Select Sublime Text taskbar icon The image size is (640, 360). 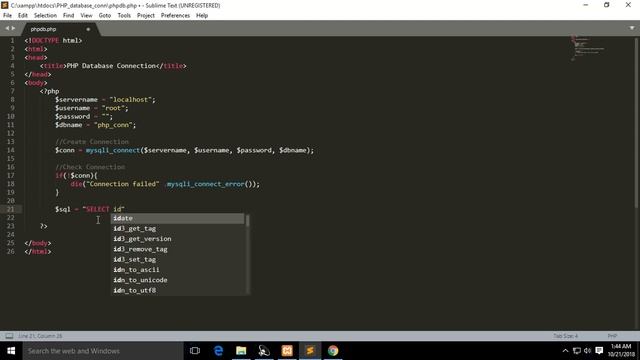pyautogui.click(x=310, y=351)
